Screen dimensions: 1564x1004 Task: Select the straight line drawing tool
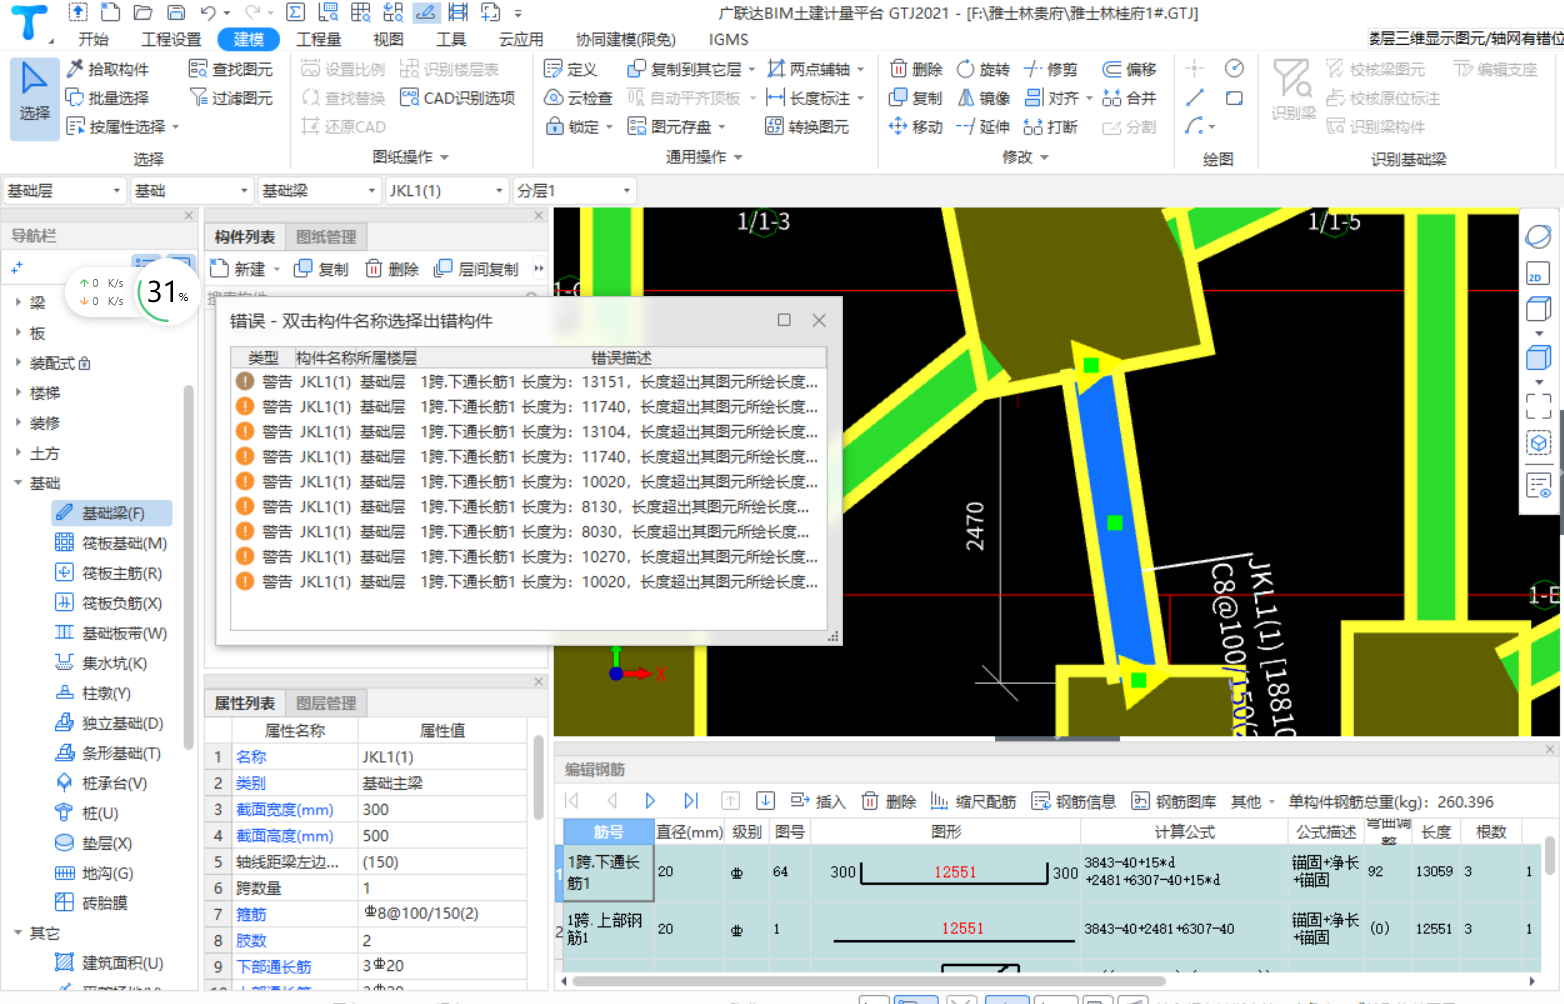pos(1195,98)
